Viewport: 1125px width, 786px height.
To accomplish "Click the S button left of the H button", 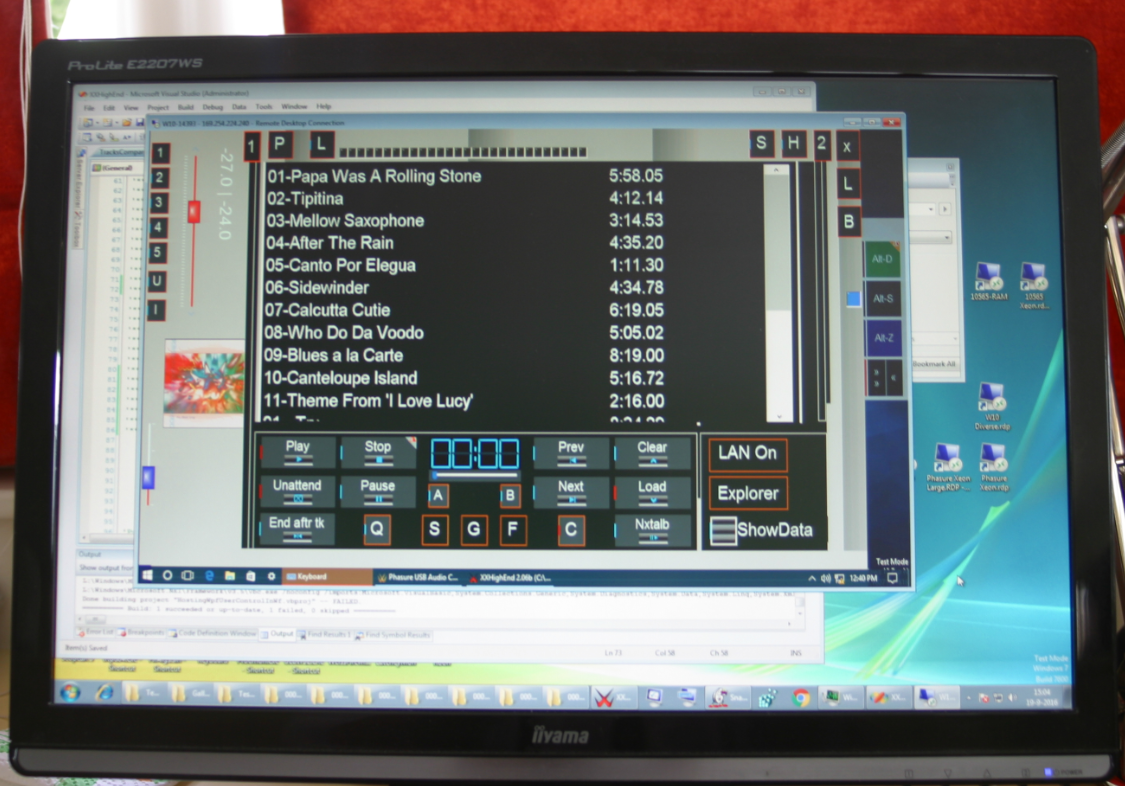I will click(761, 143).
